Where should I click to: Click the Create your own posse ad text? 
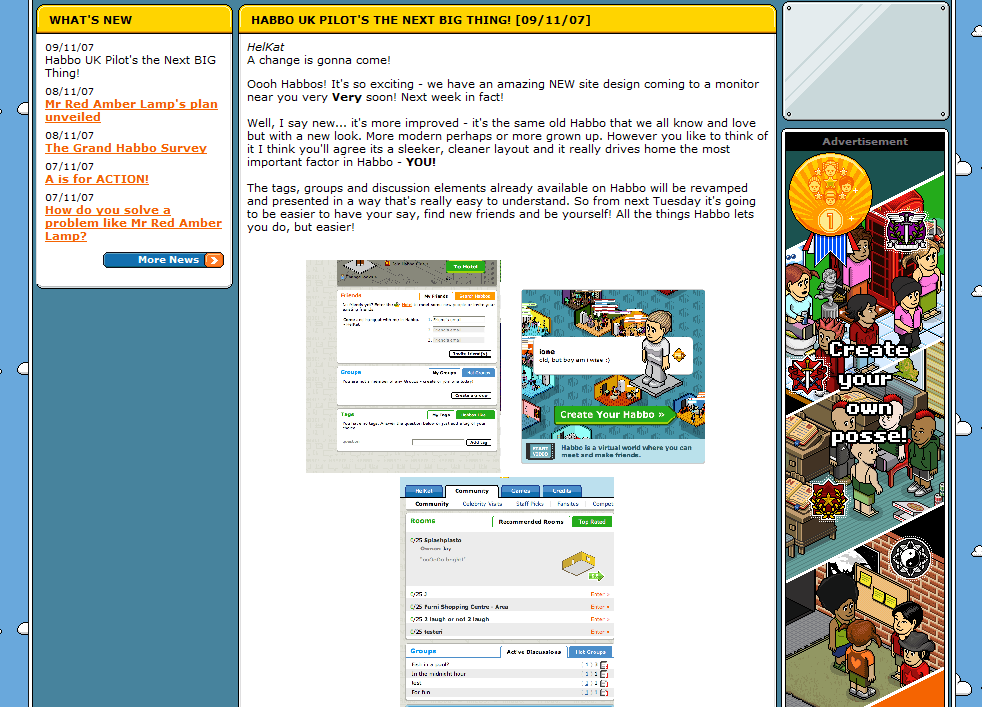pos(868,393)
